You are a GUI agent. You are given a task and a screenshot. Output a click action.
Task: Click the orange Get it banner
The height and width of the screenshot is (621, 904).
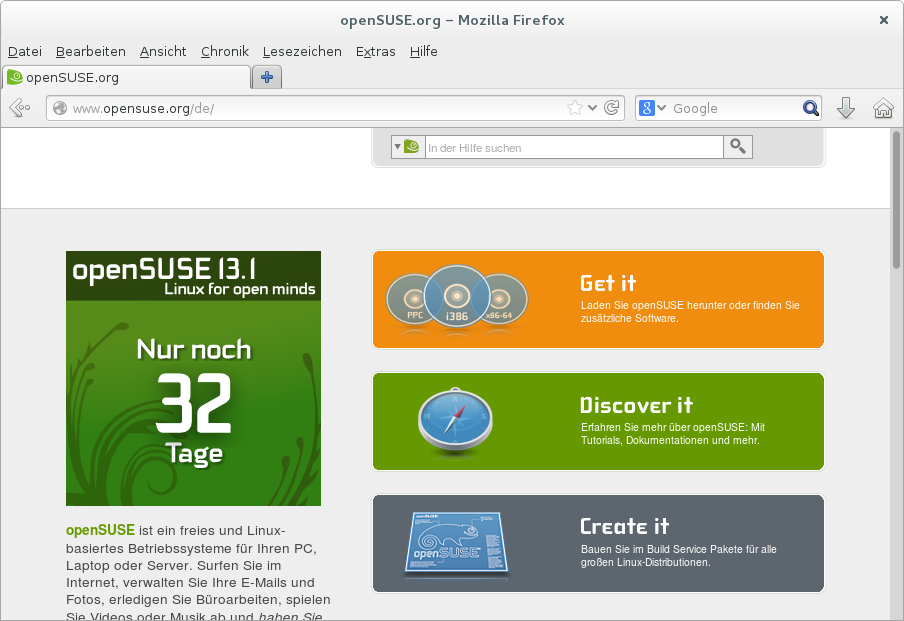598,300
